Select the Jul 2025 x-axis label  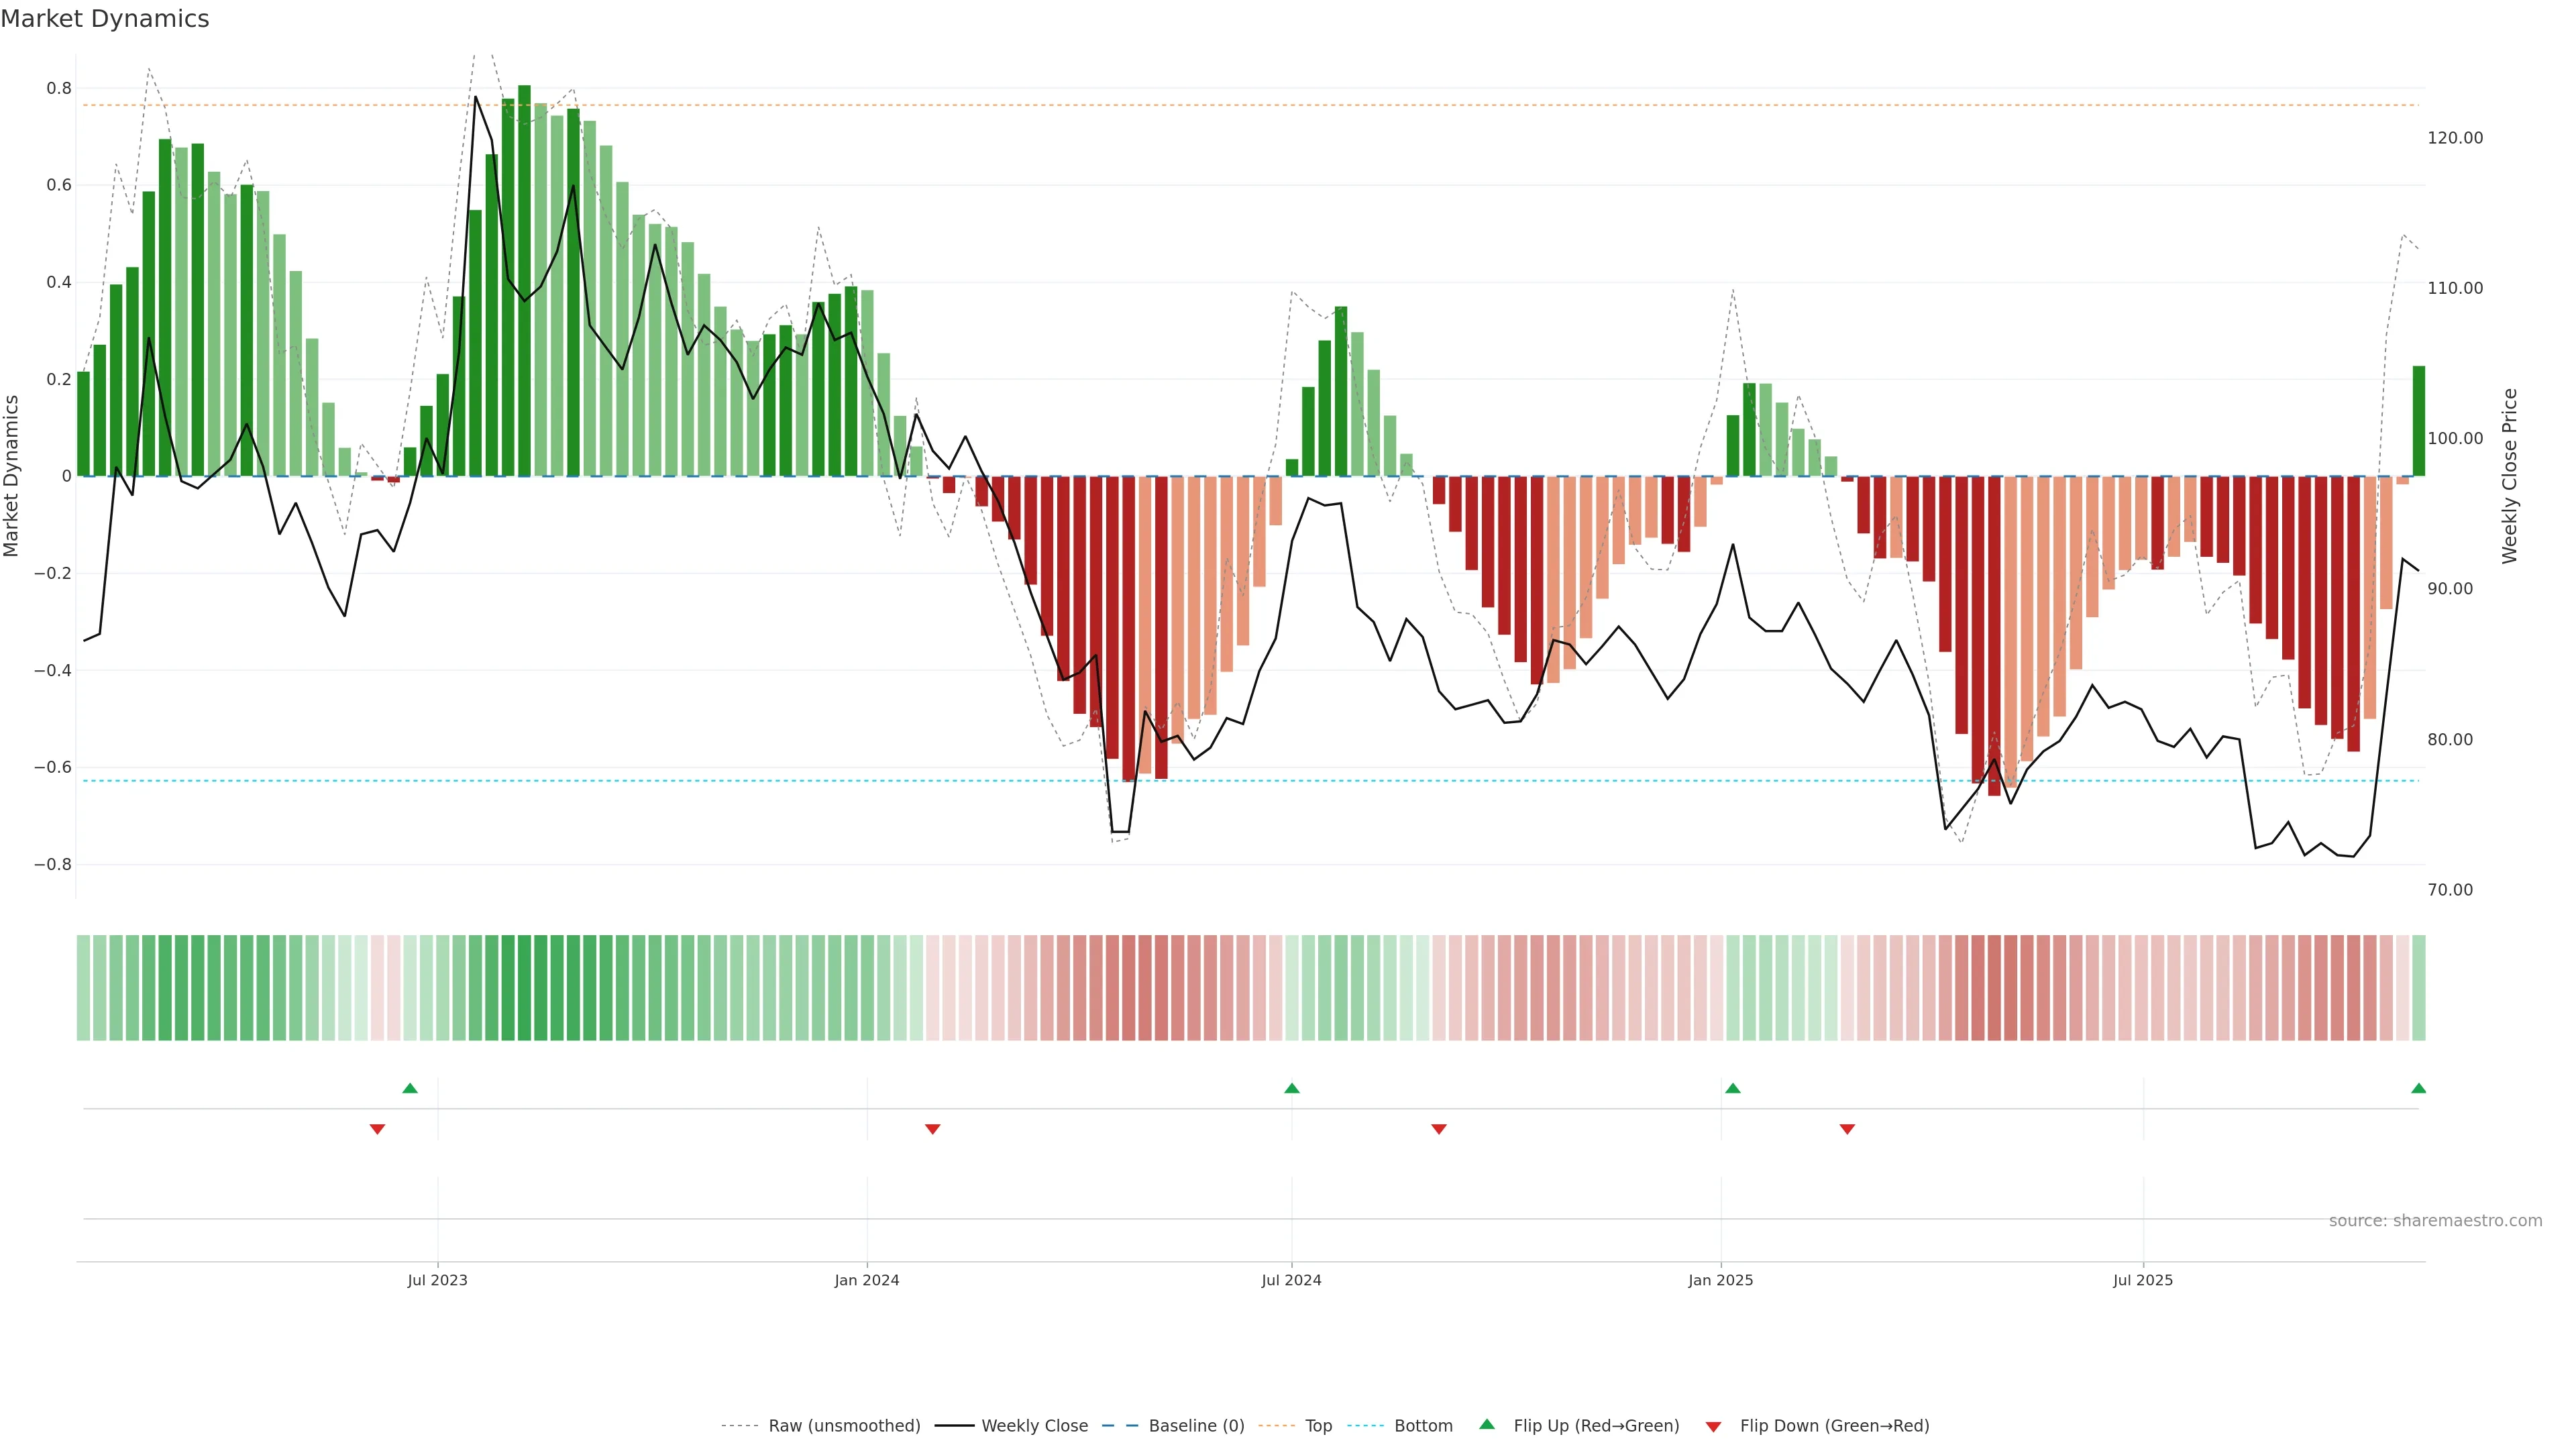click(x=2143, y=1280)
